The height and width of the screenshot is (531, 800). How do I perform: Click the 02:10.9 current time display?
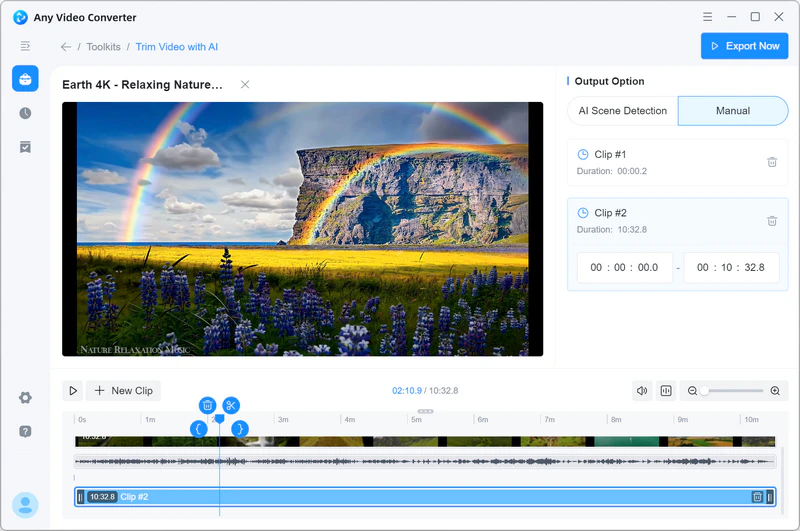(407, 391)
